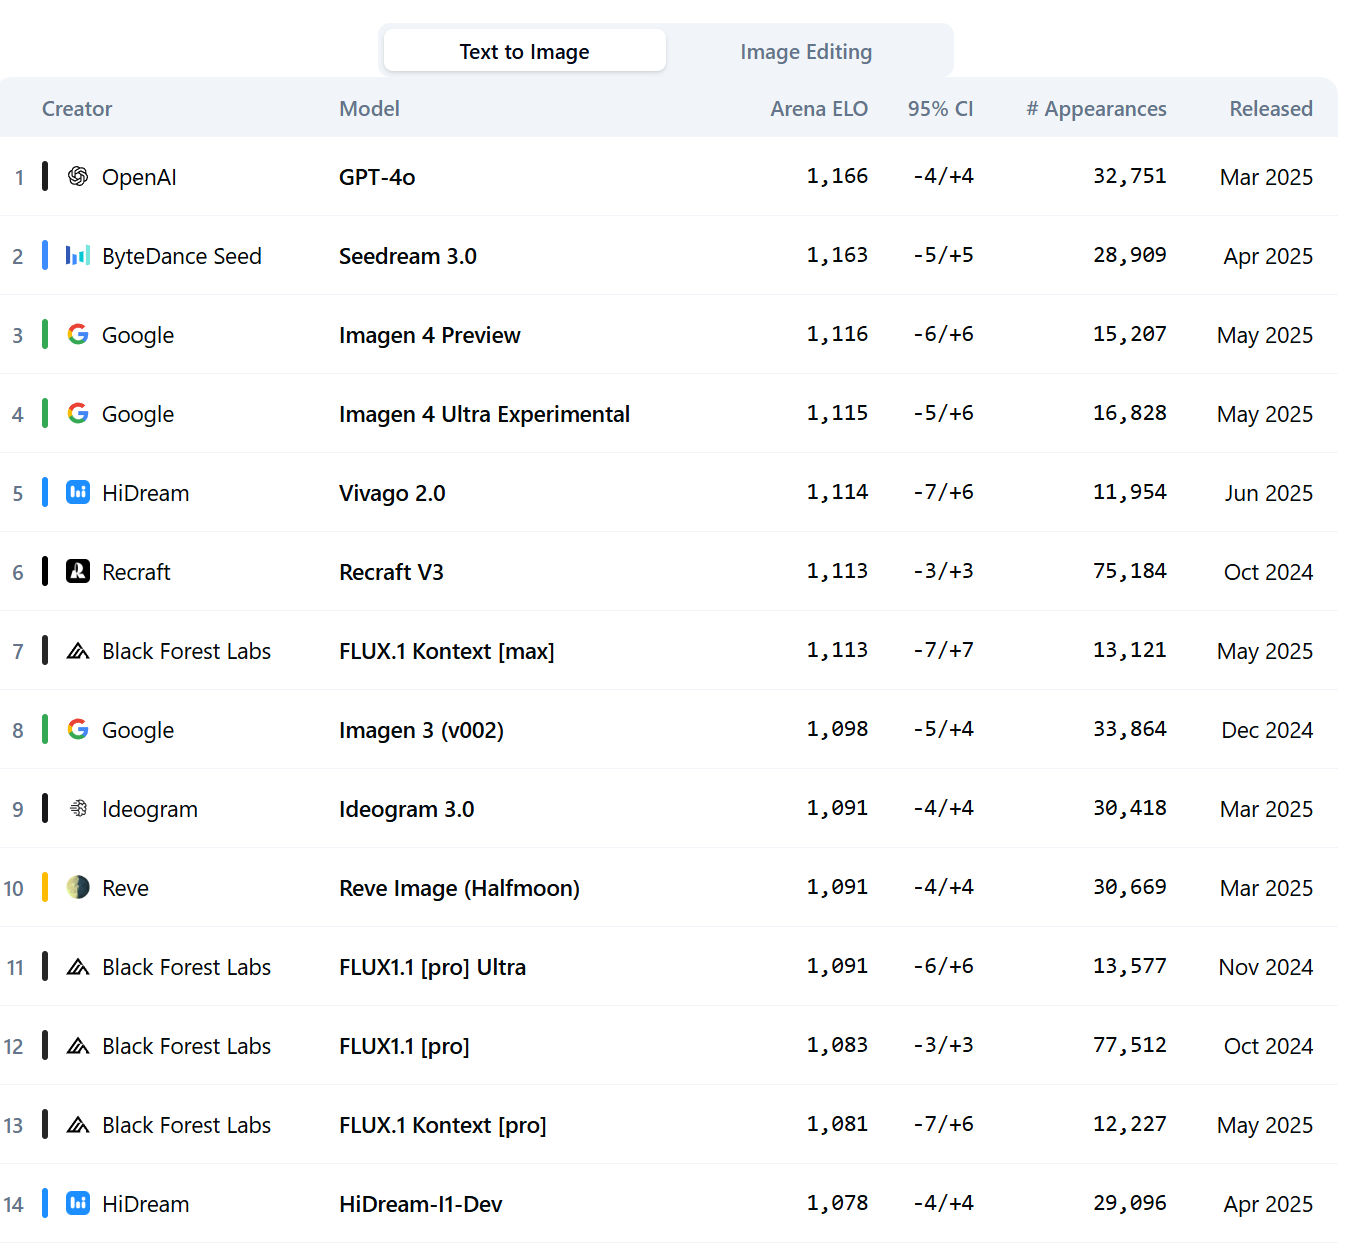This screenshot has width=1355, height=1258.
Task: Click the Dec 2024 release date
Action: tap(1267, 730)
